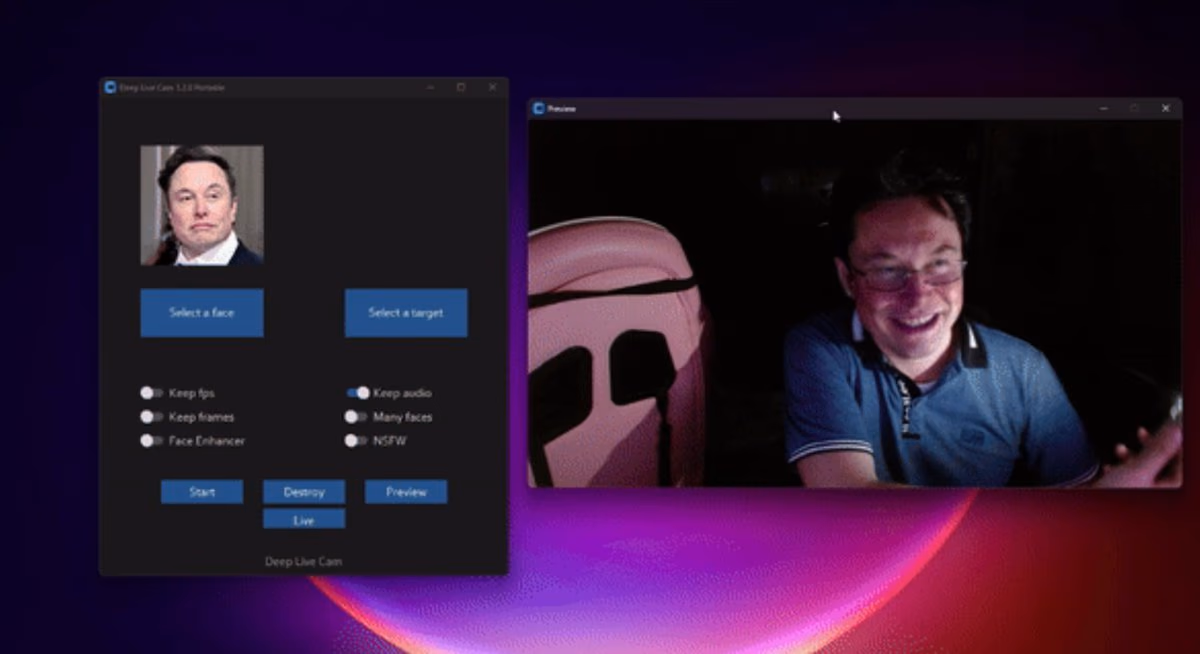This screenshot has height=654, width=1200.
Task: Click the Preview window title bar icon
Action: 538,108
